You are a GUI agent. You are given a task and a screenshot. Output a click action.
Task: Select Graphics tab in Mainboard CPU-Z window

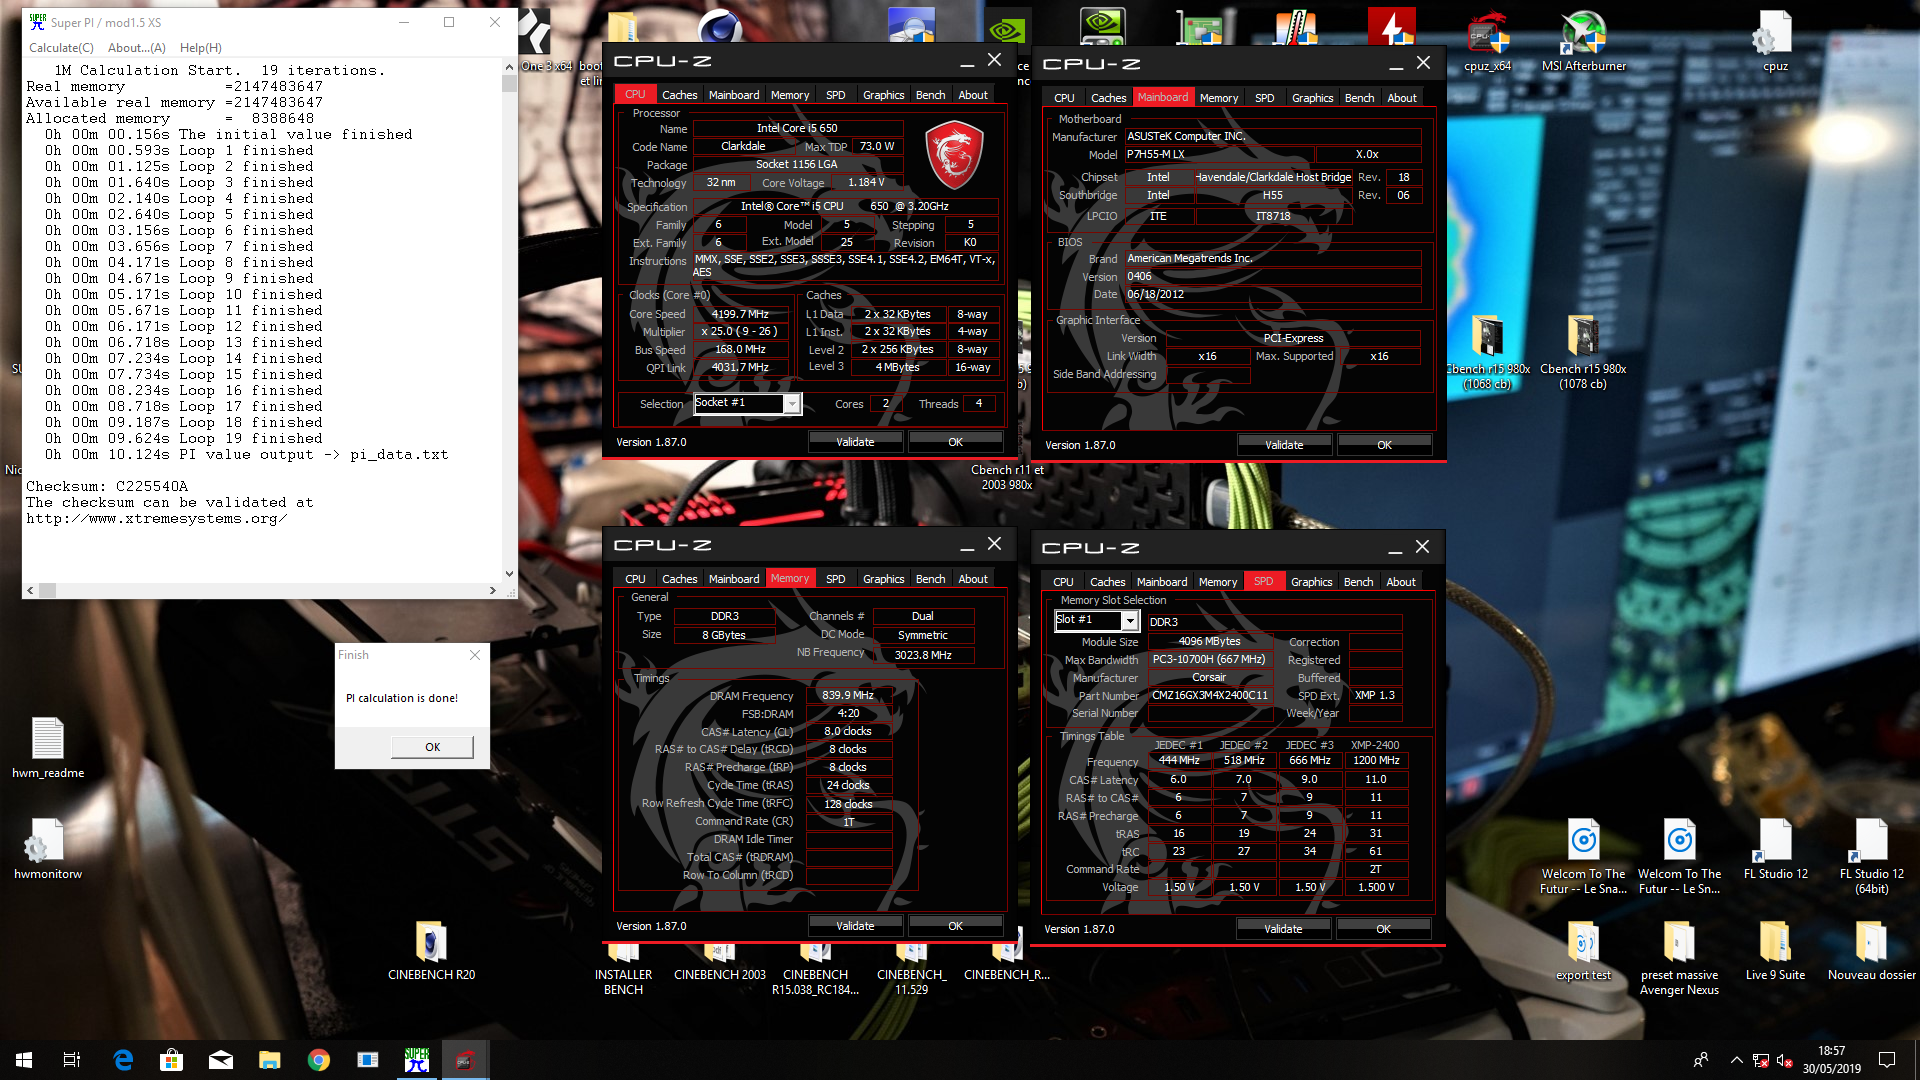pos(1312,98)
